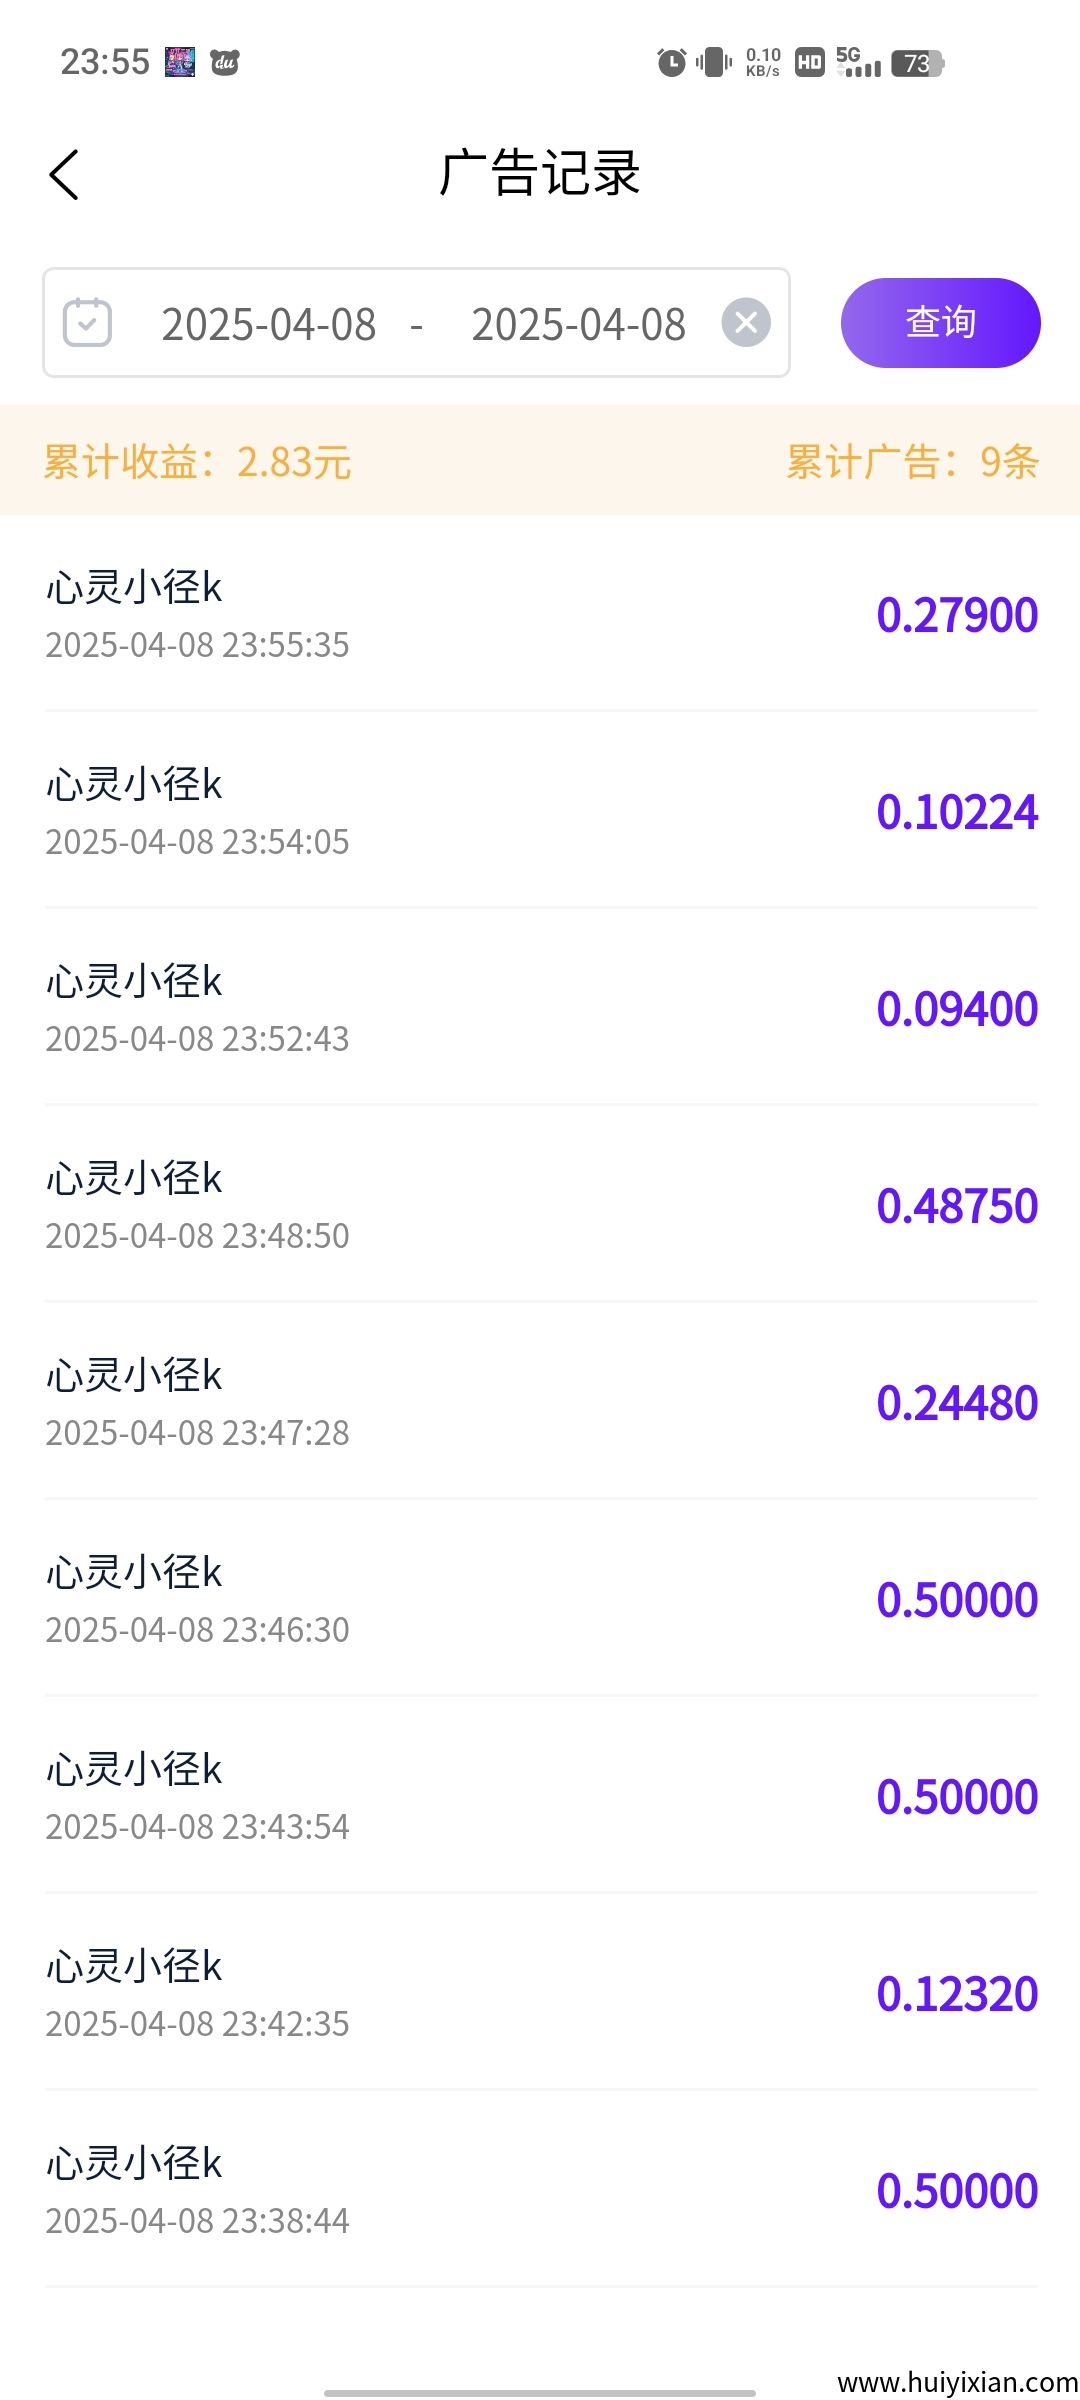
Task: Tap the du bear notification icon
Action: (225, 63)
